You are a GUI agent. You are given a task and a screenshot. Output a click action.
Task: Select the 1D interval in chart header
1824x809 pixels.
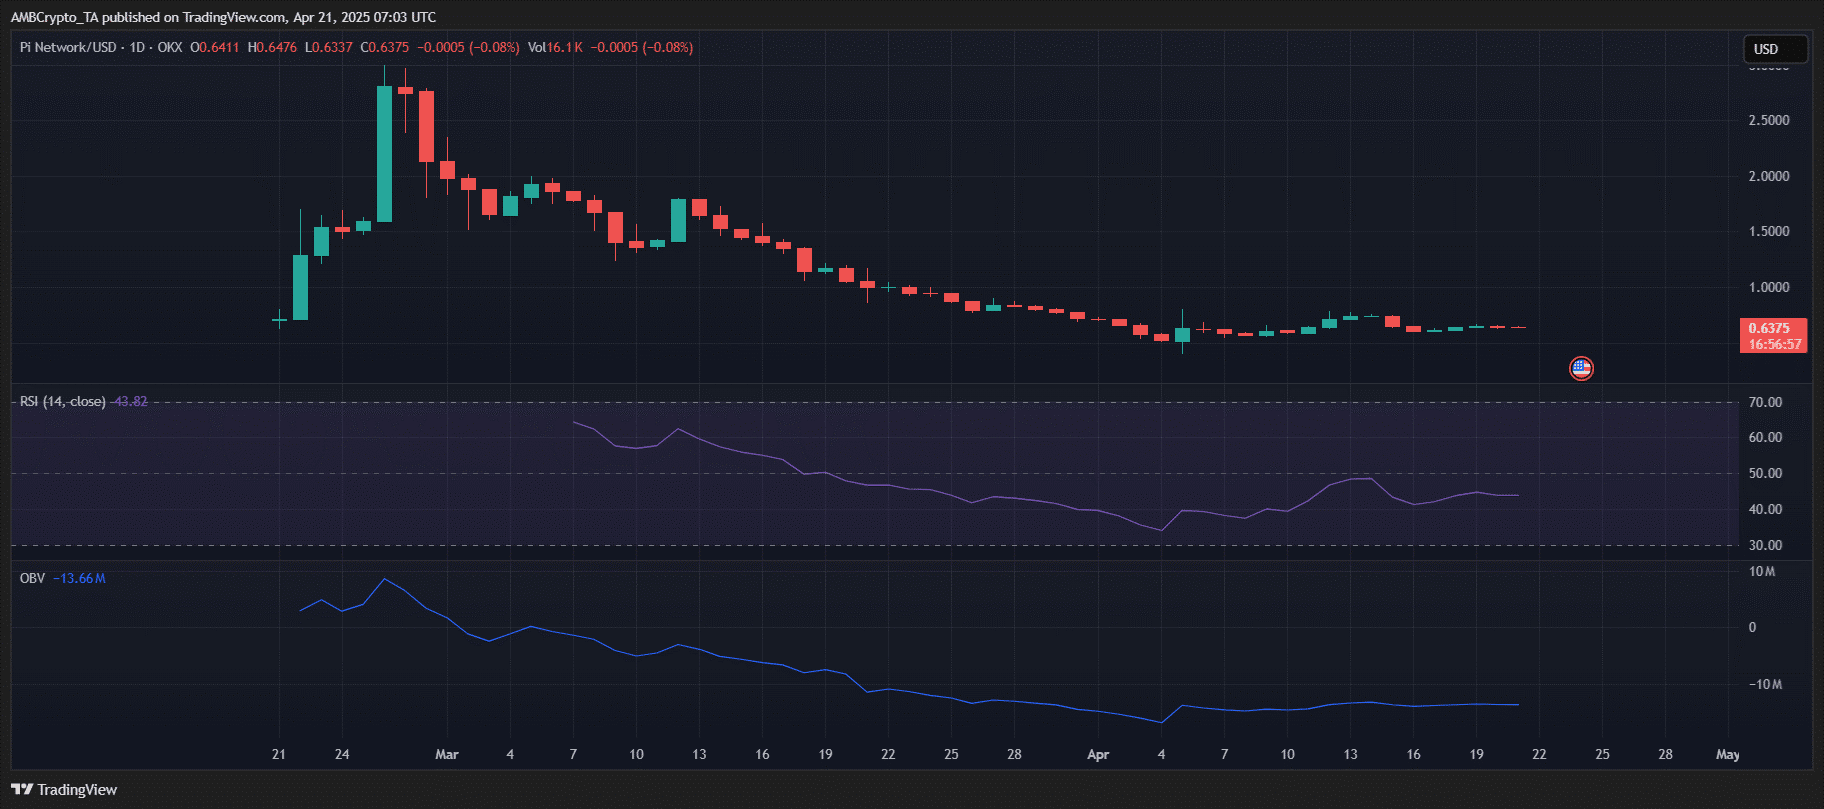[137, 47]
